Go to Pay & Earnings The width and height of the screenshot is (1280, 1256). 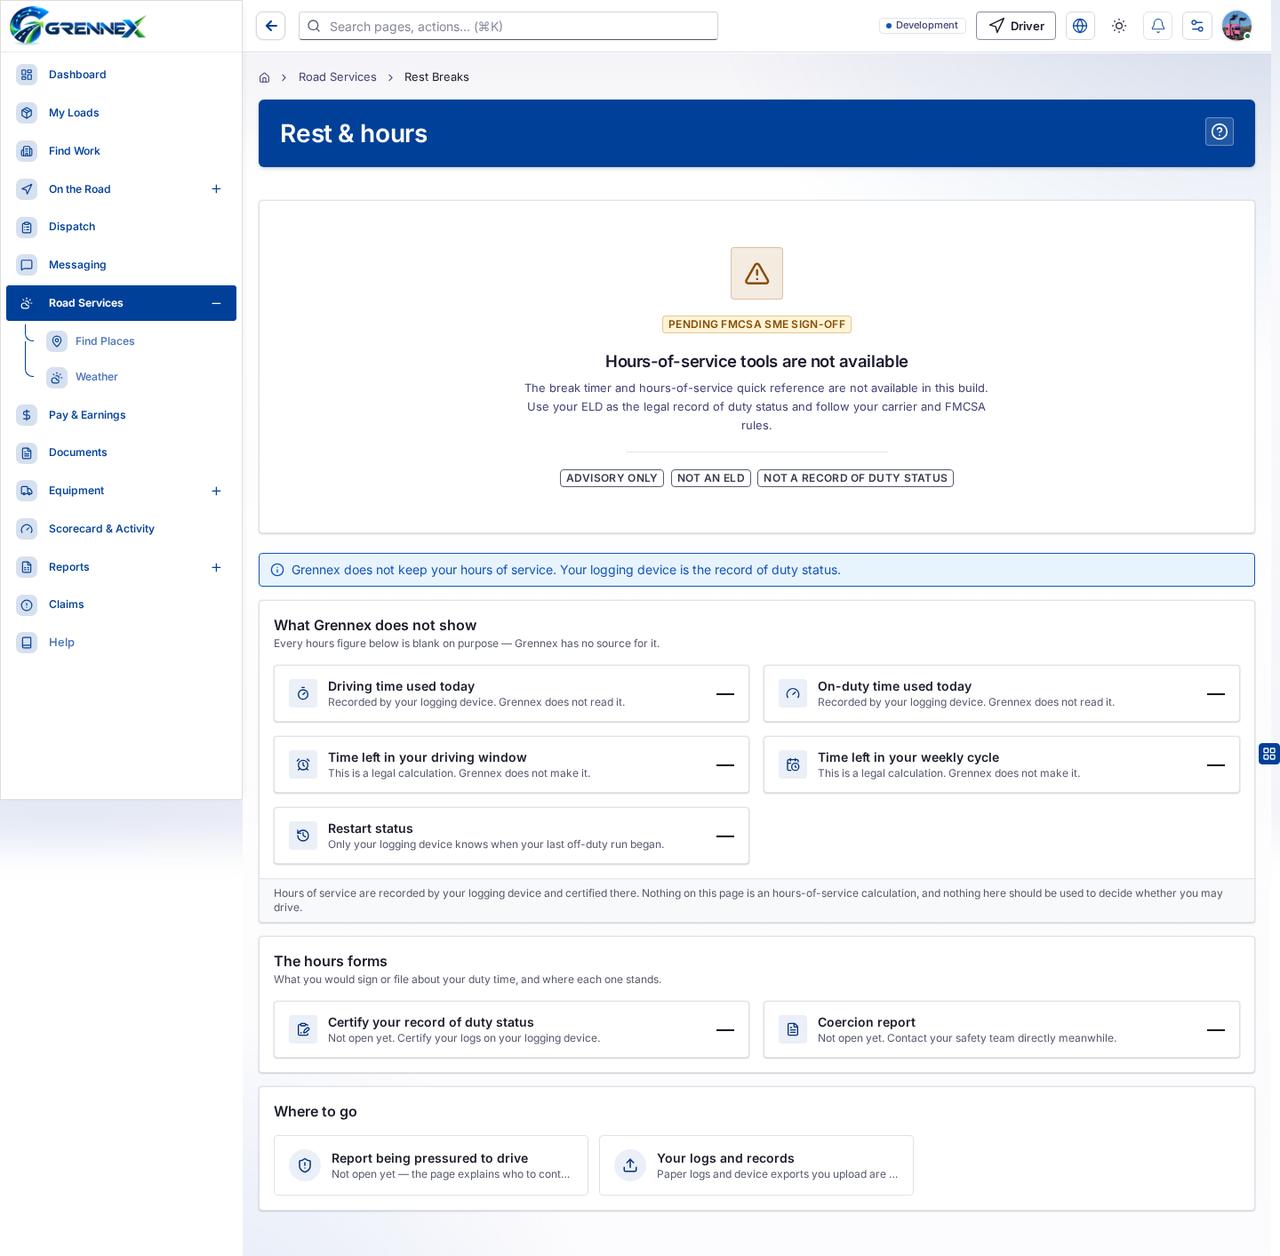(121, 415)
